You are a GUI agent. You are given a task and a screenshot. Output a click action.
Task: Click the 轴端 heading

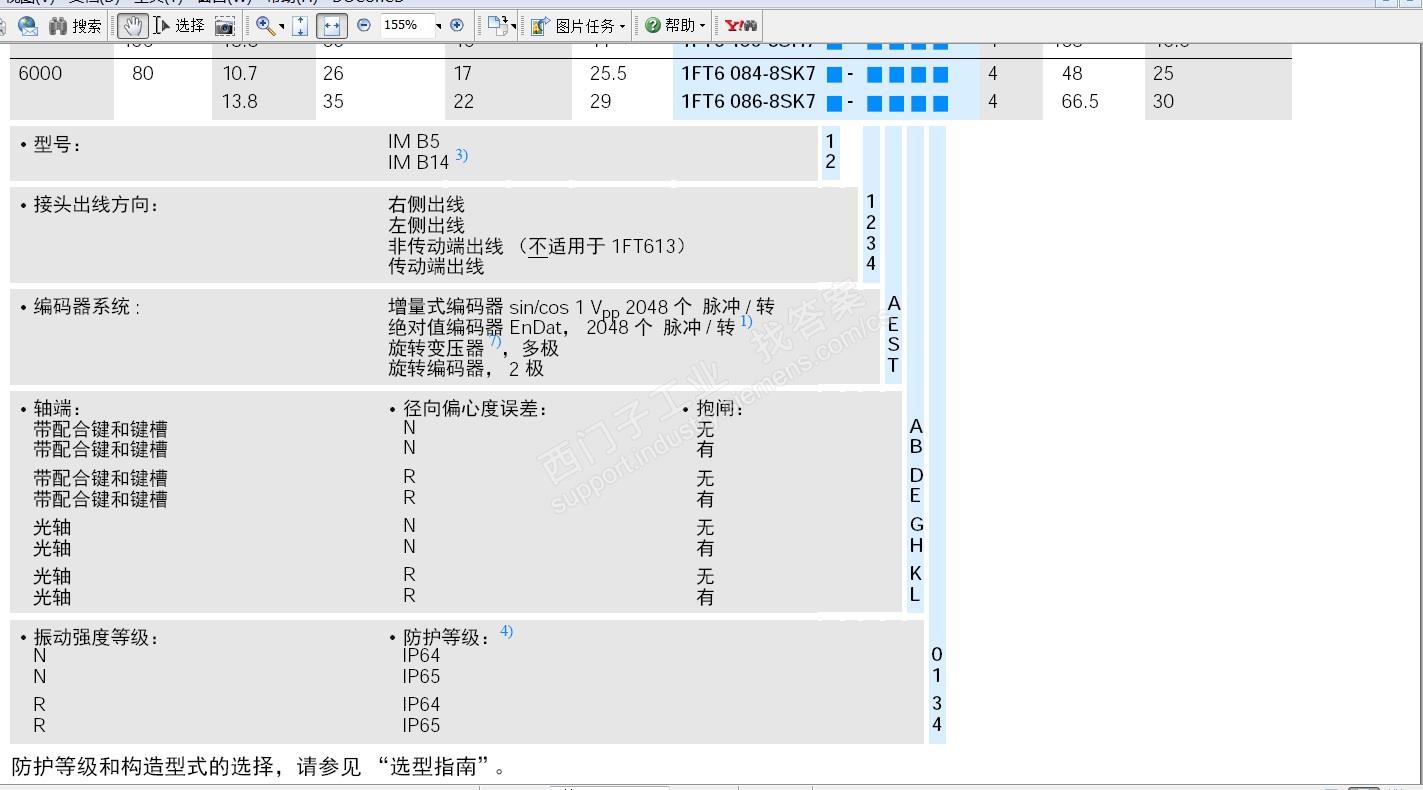57,408
